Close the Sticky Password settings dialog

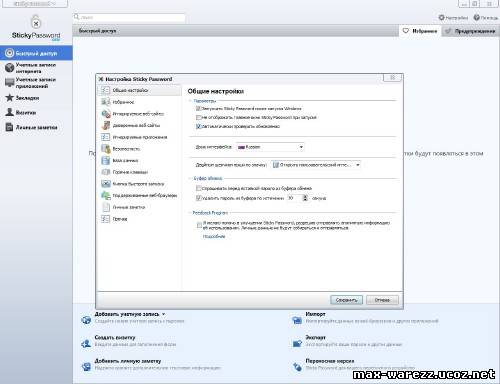[x=392, y=78]
